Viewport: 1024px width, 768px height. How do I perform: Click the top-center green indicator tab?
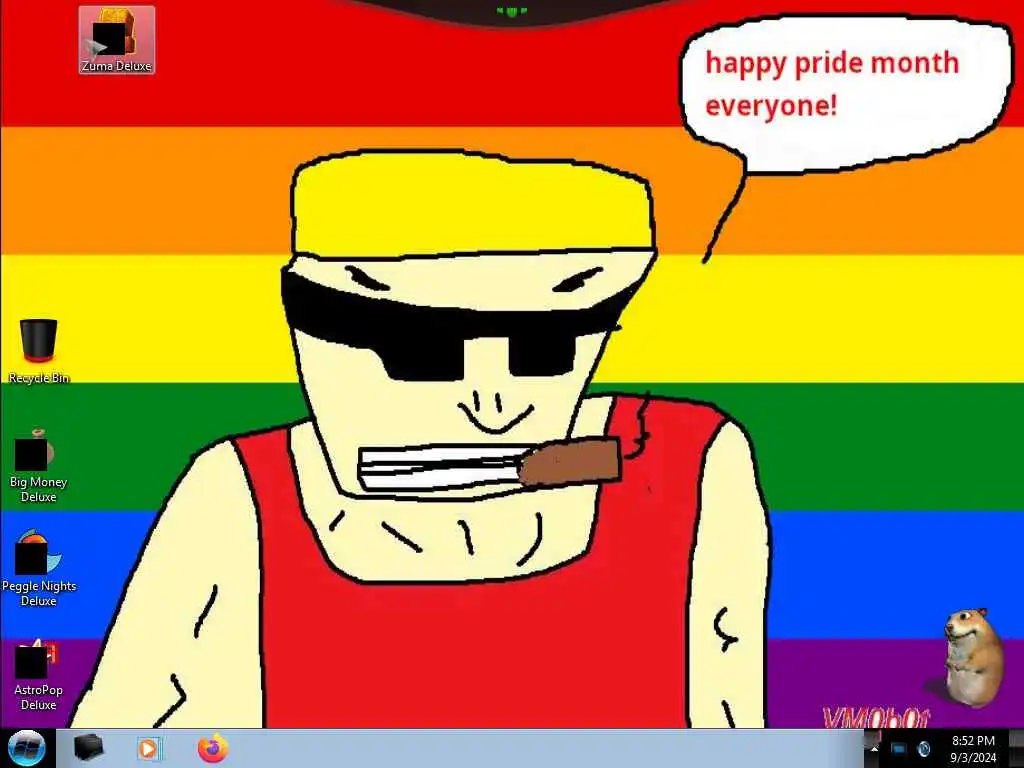(x=511, y=11)
